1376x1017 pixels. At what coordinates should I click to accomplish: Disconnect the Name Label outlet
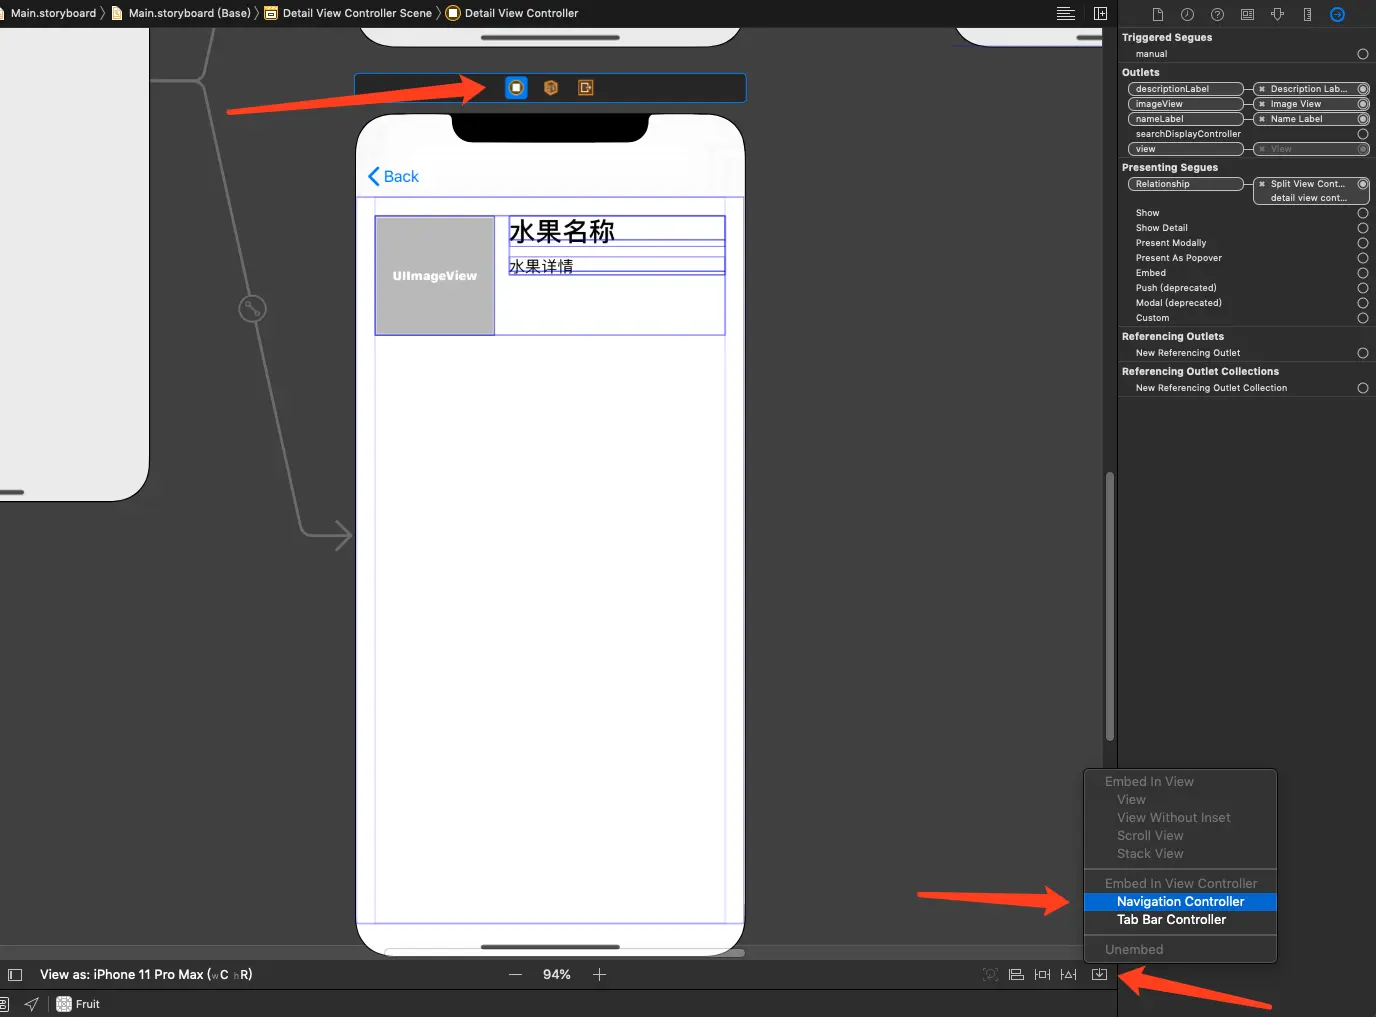tap(1262, 119)
